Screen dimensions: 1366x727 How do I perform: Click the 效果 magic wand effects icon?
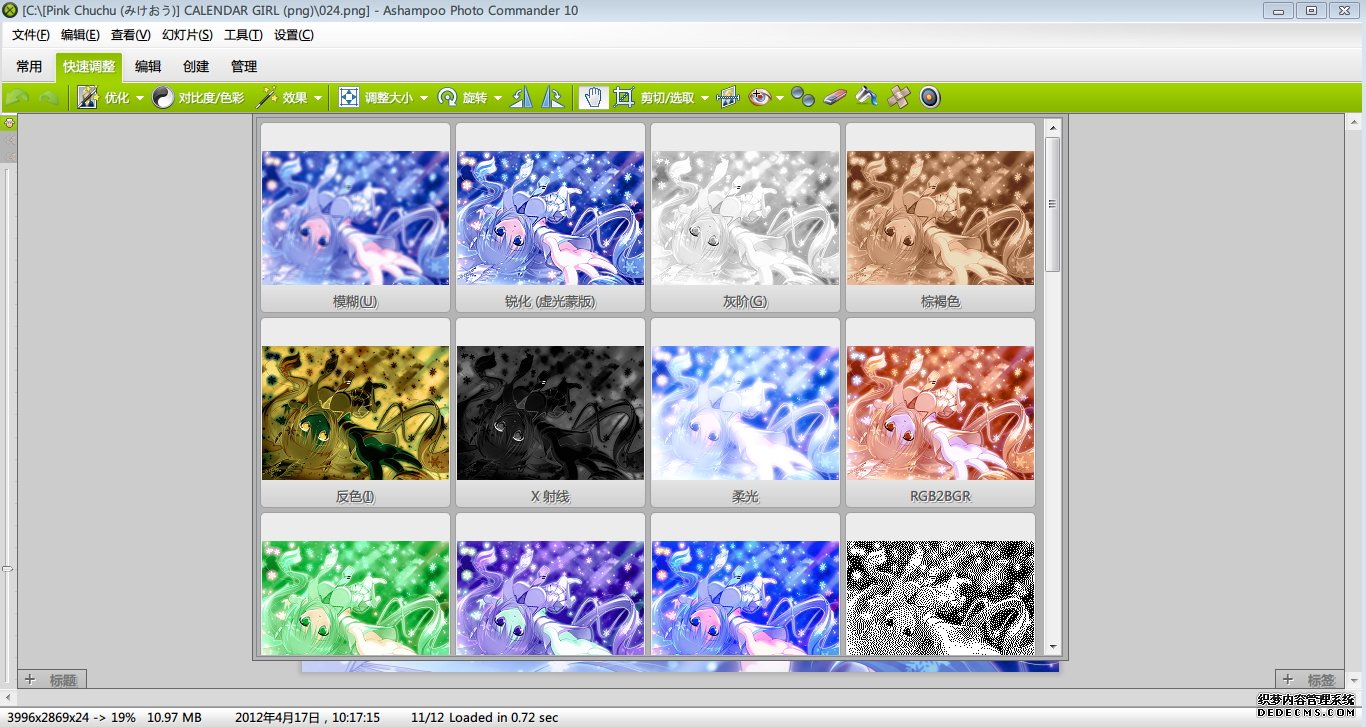coord(267,97)
